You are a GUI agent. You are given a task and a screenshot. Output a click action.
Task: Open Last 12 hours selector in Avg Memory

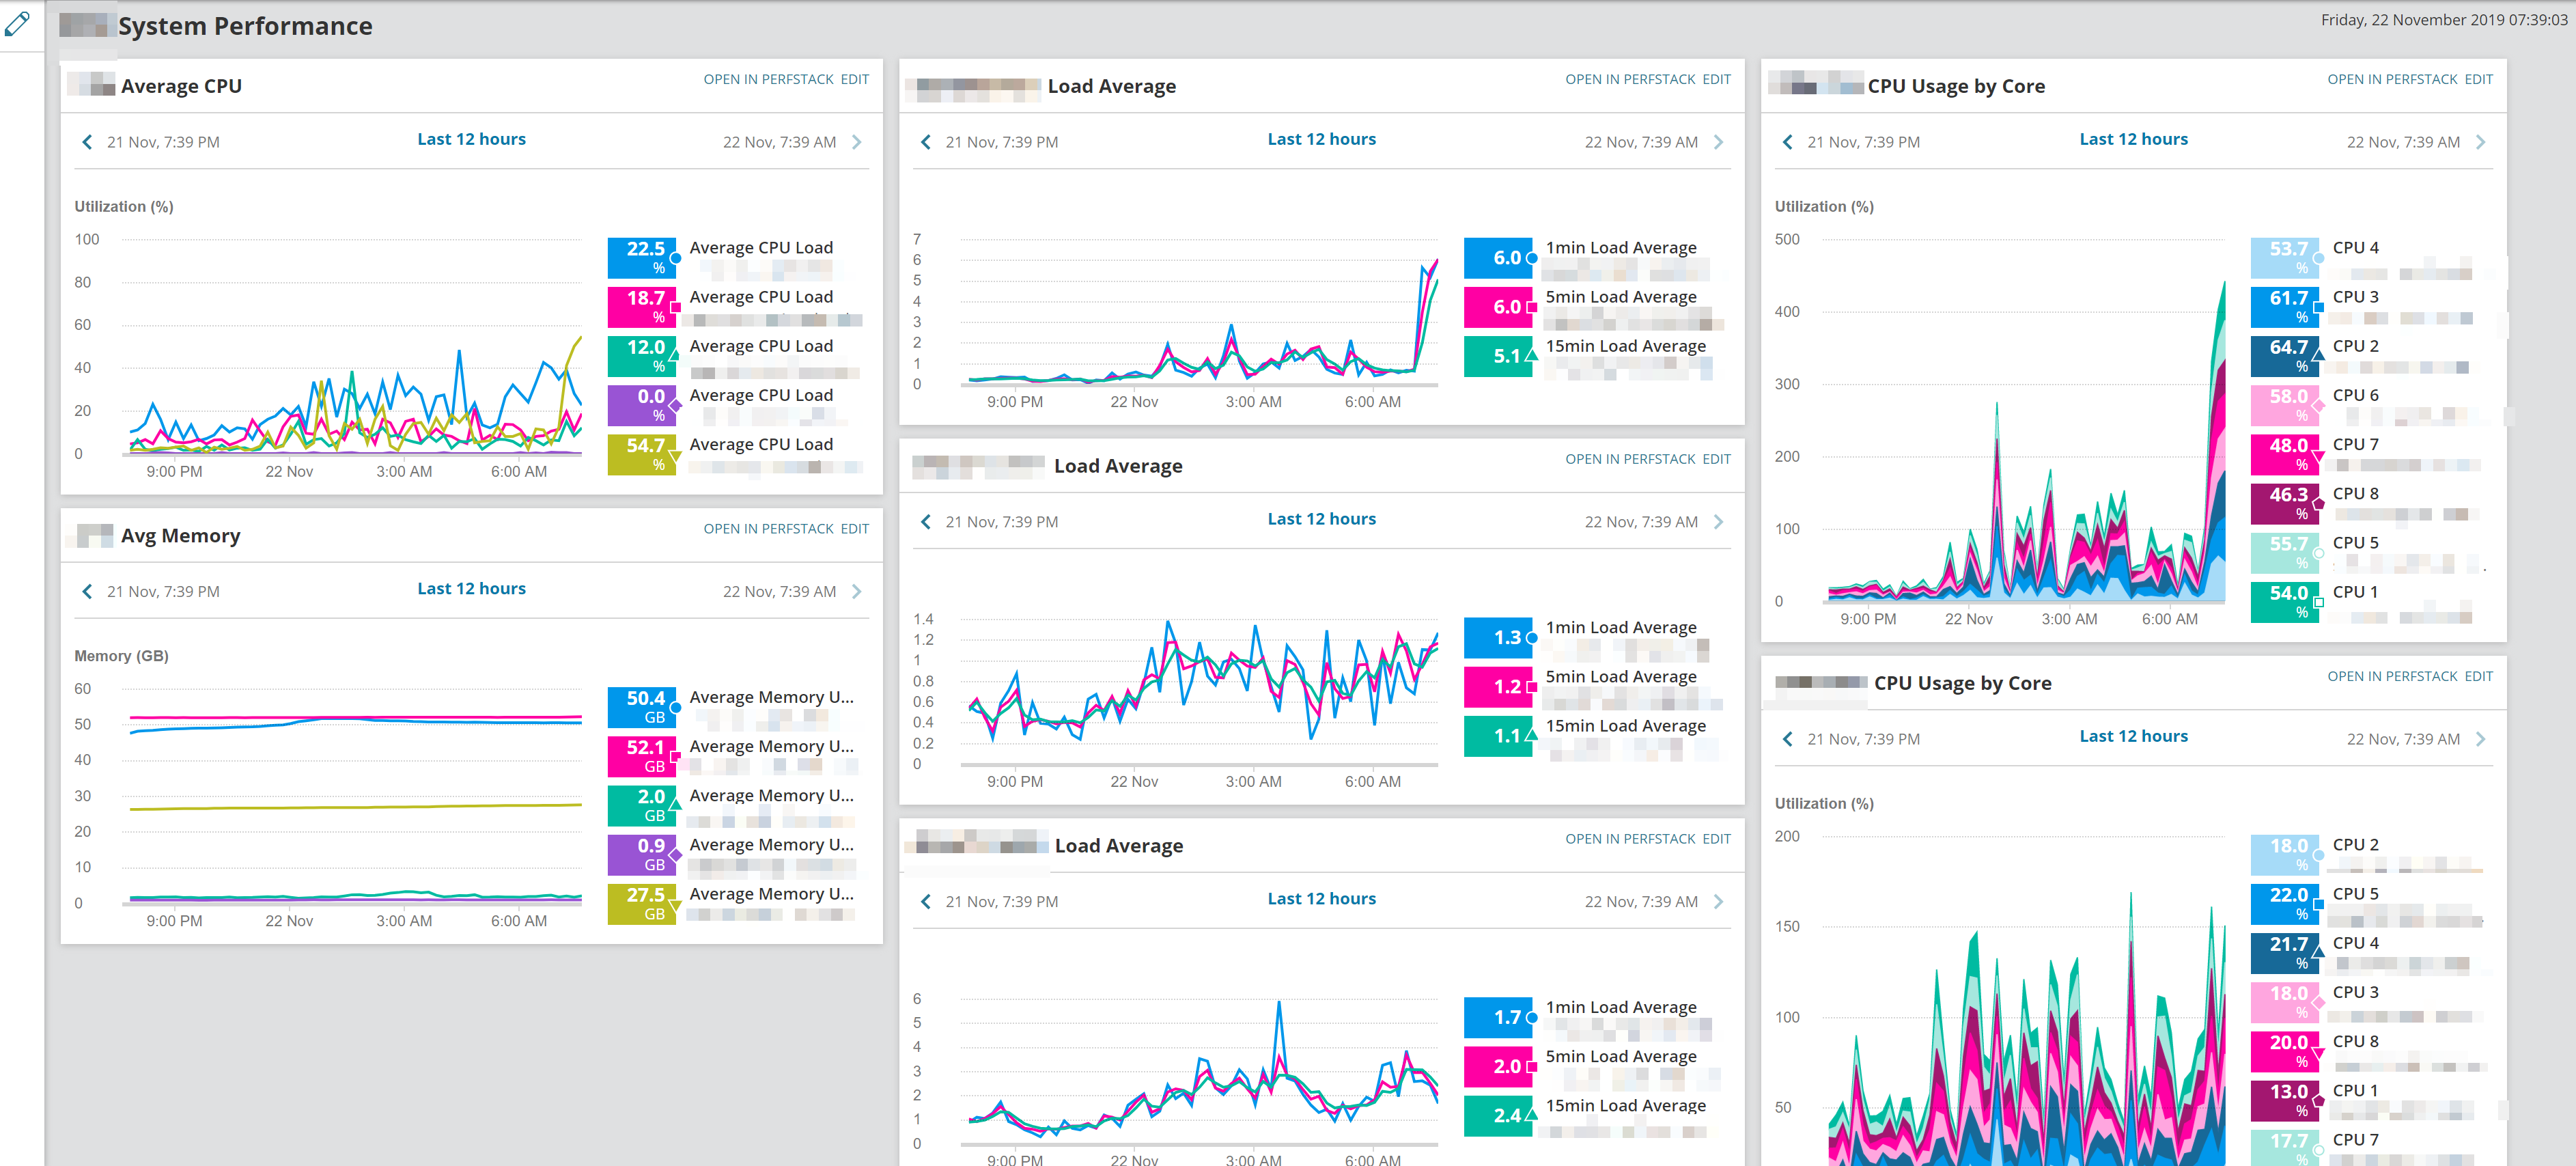pos(471,589)
